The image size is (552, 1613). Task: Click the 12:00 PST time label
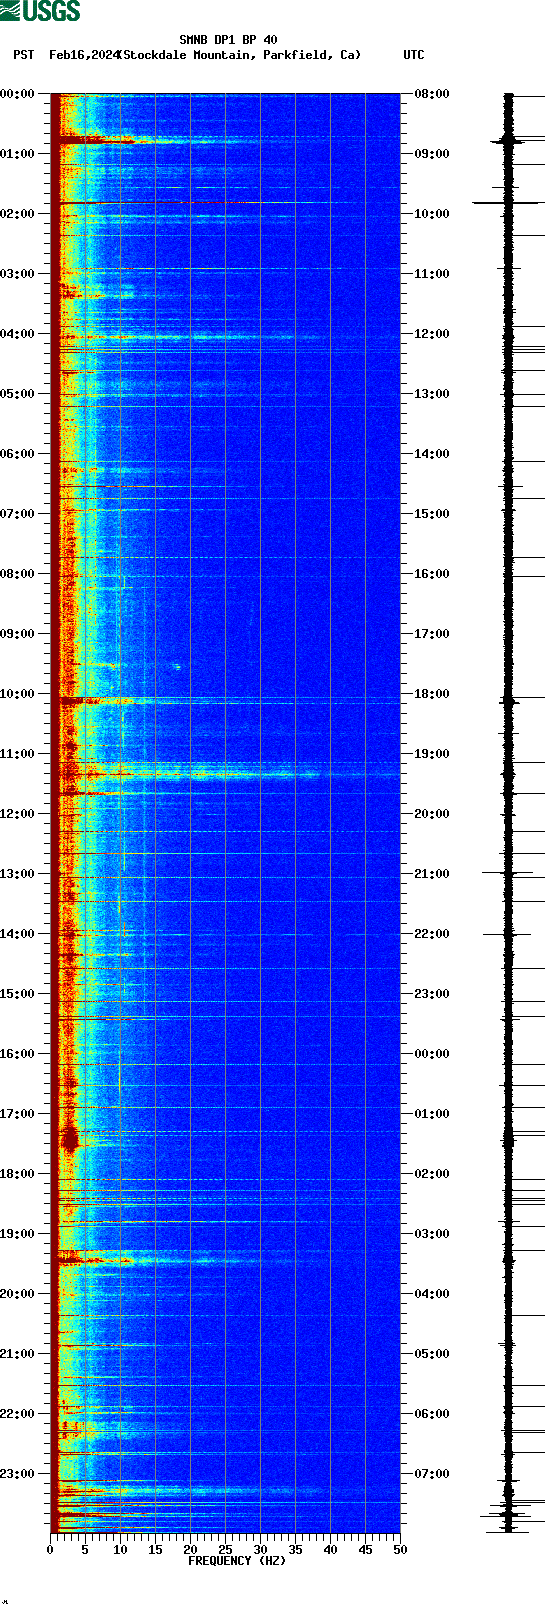[x=18, y=814]
